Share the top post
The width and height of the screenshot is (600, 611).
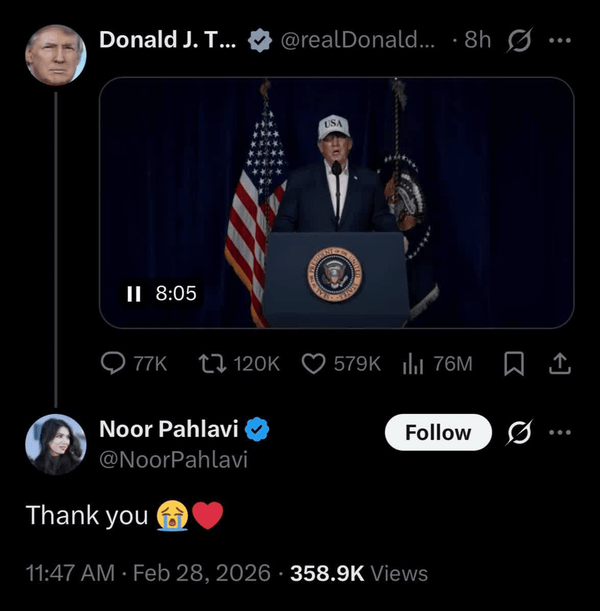point(560,363)
